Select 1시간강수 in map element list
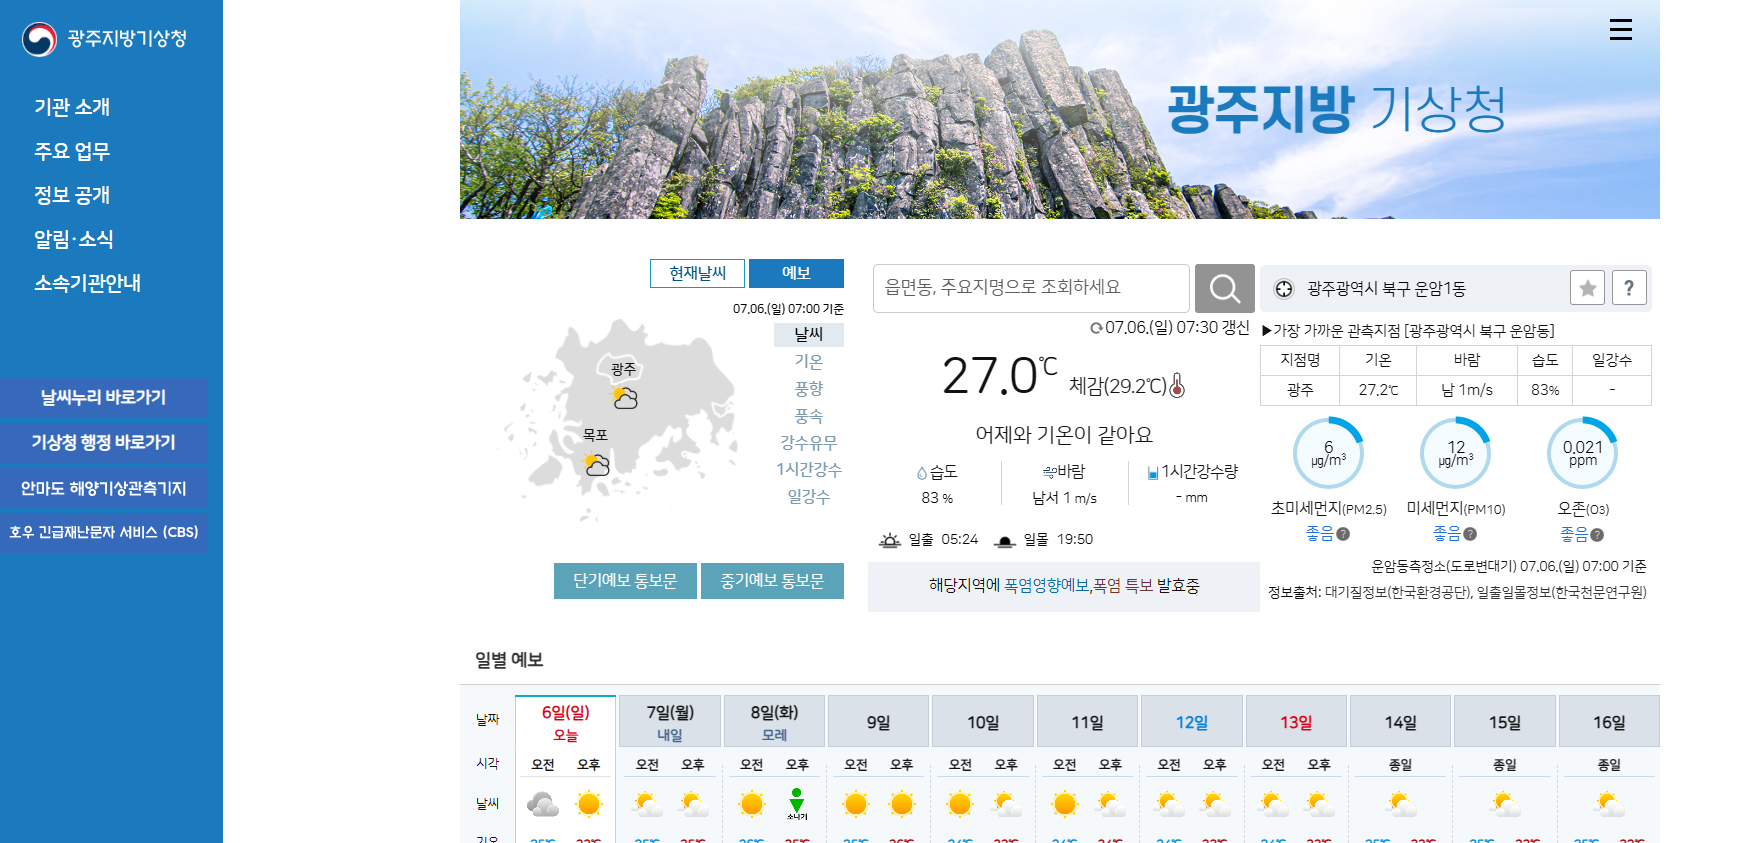Viewport: 1754px width, 843px height. pyautogui.click(x=809, y=469)
